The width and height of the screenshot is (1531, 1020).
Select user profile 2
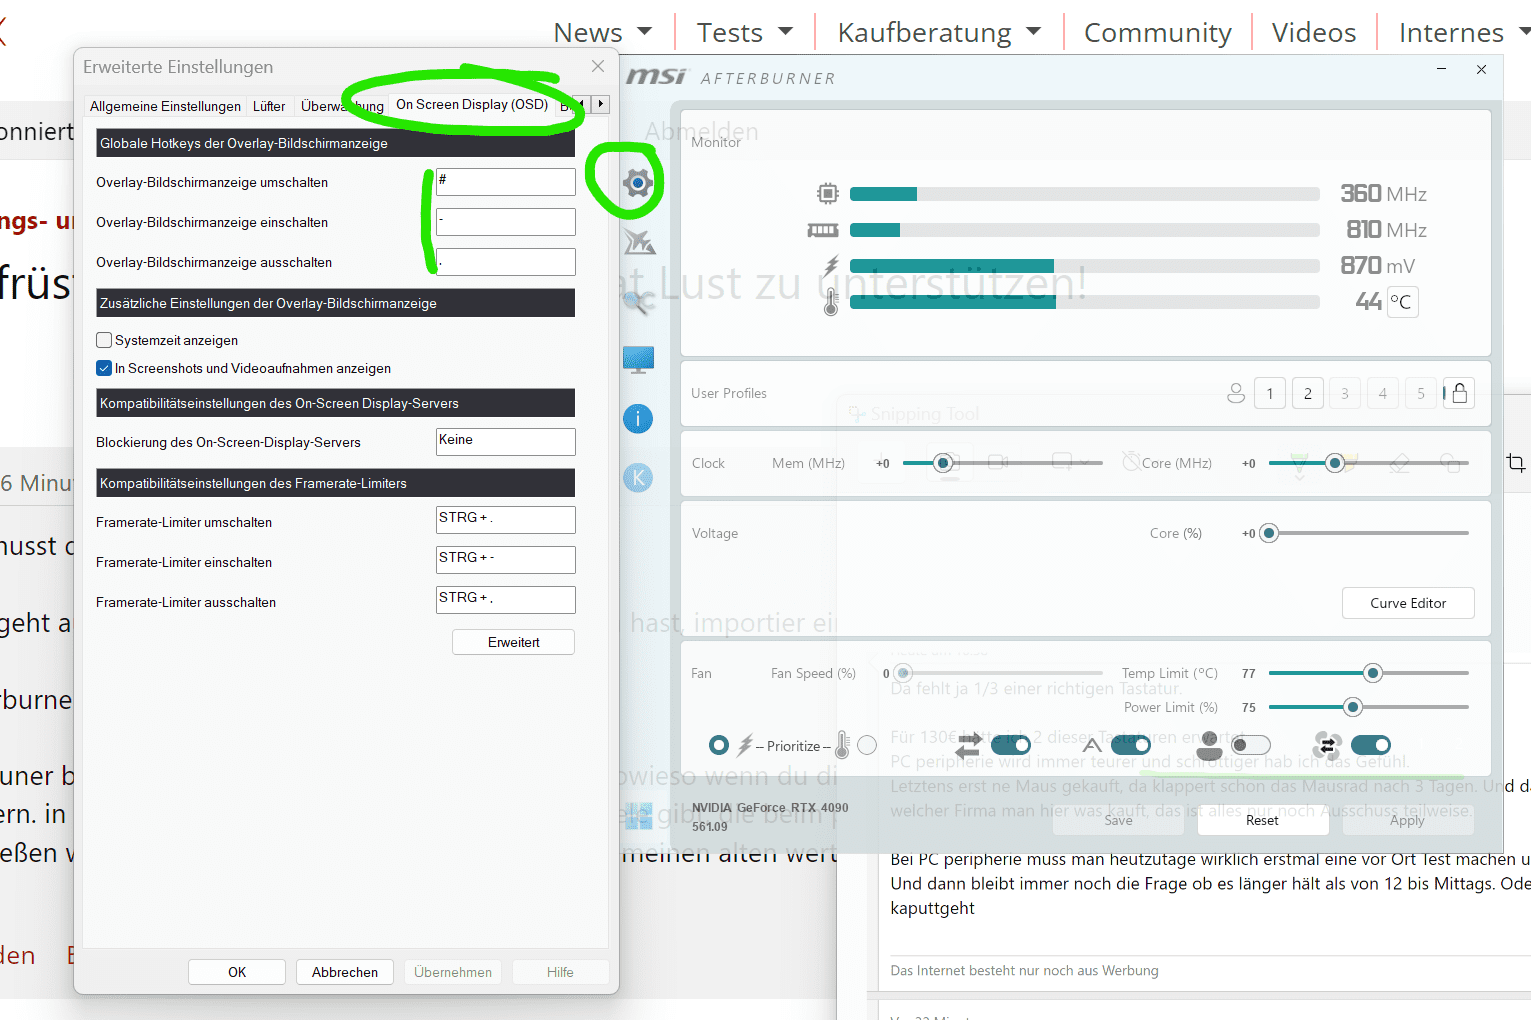point(1308,393)
